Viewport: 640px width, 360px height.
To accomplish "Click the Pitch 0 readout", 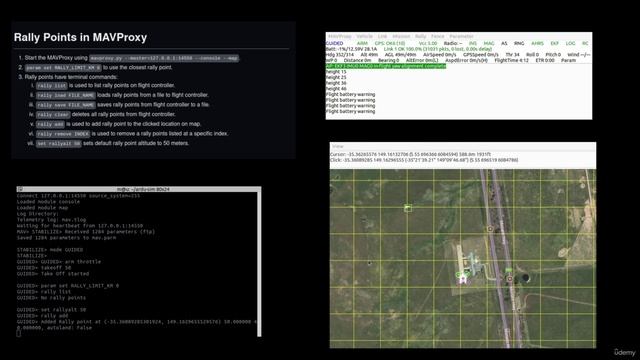I will tap(553, 55).
